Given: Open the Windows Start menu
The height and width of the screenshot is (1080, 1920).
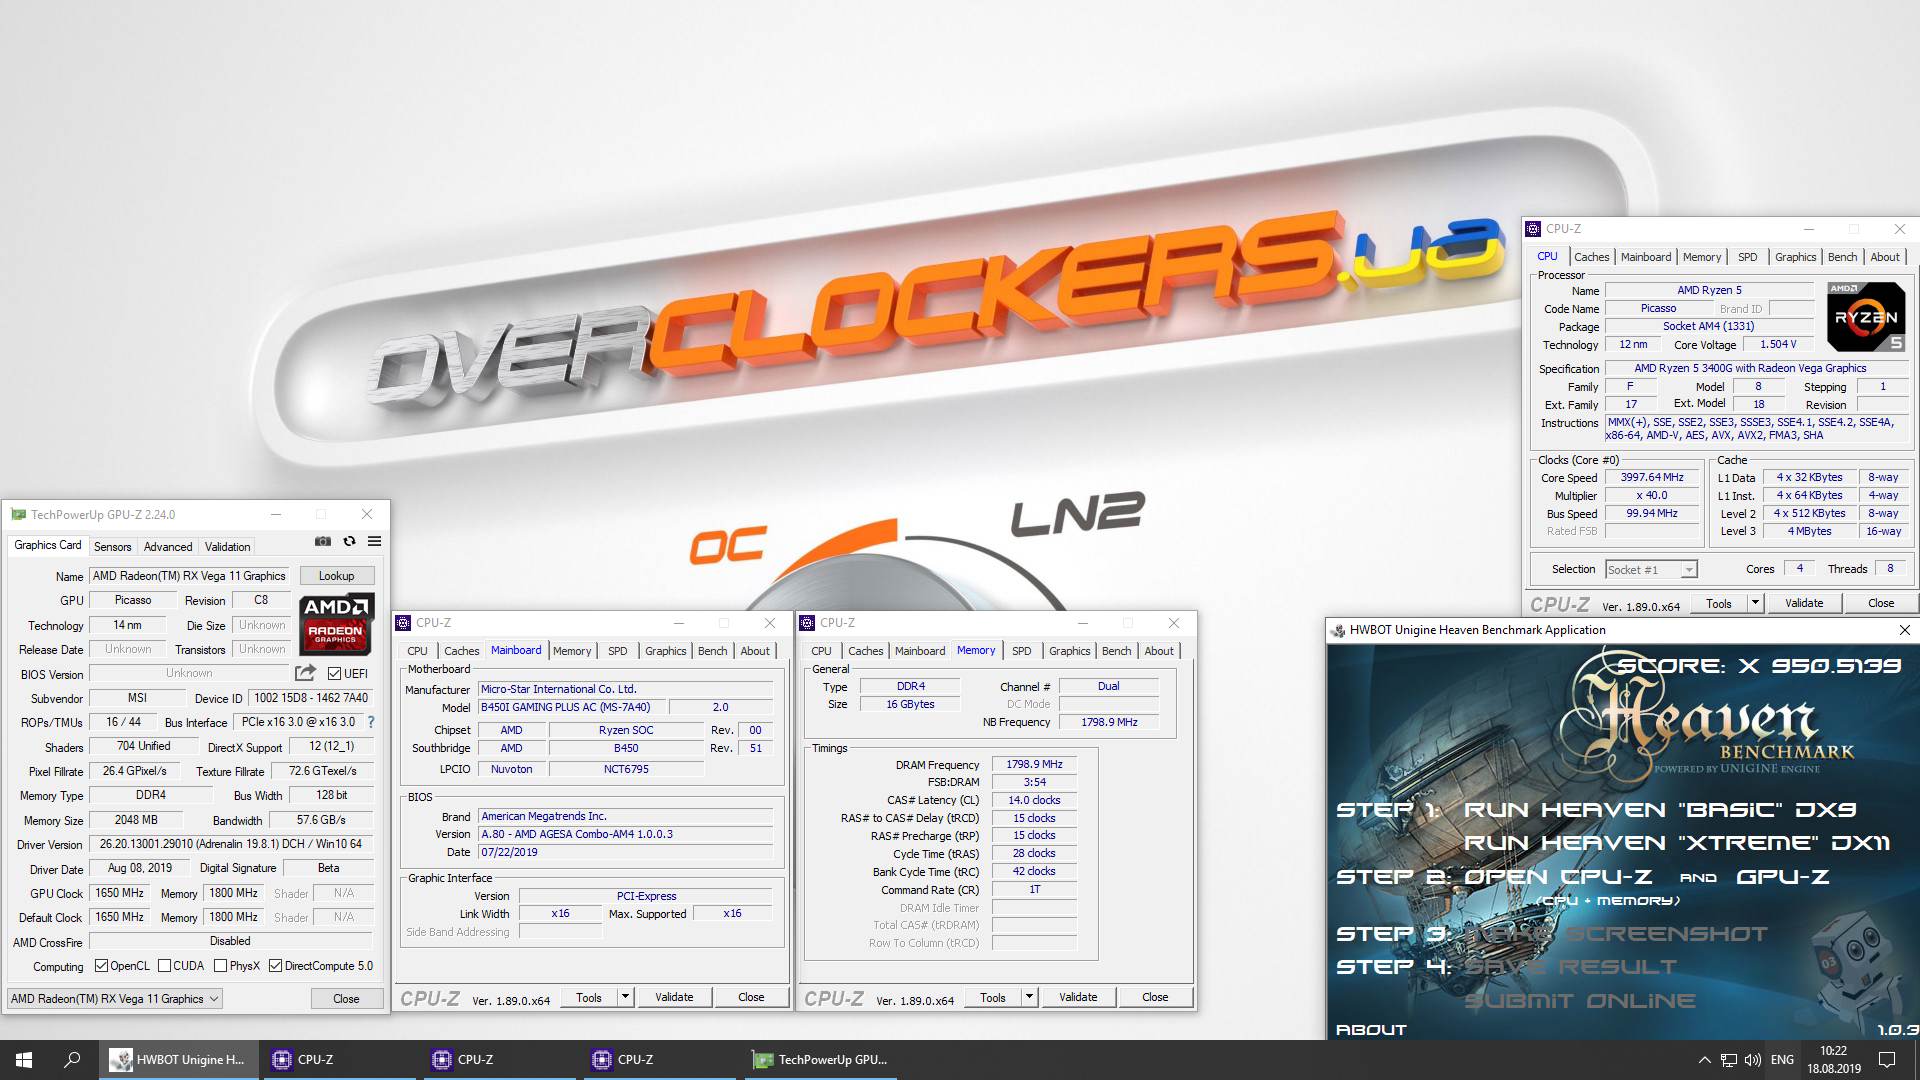Looking at the screenshot, I should pos(24,1060).
